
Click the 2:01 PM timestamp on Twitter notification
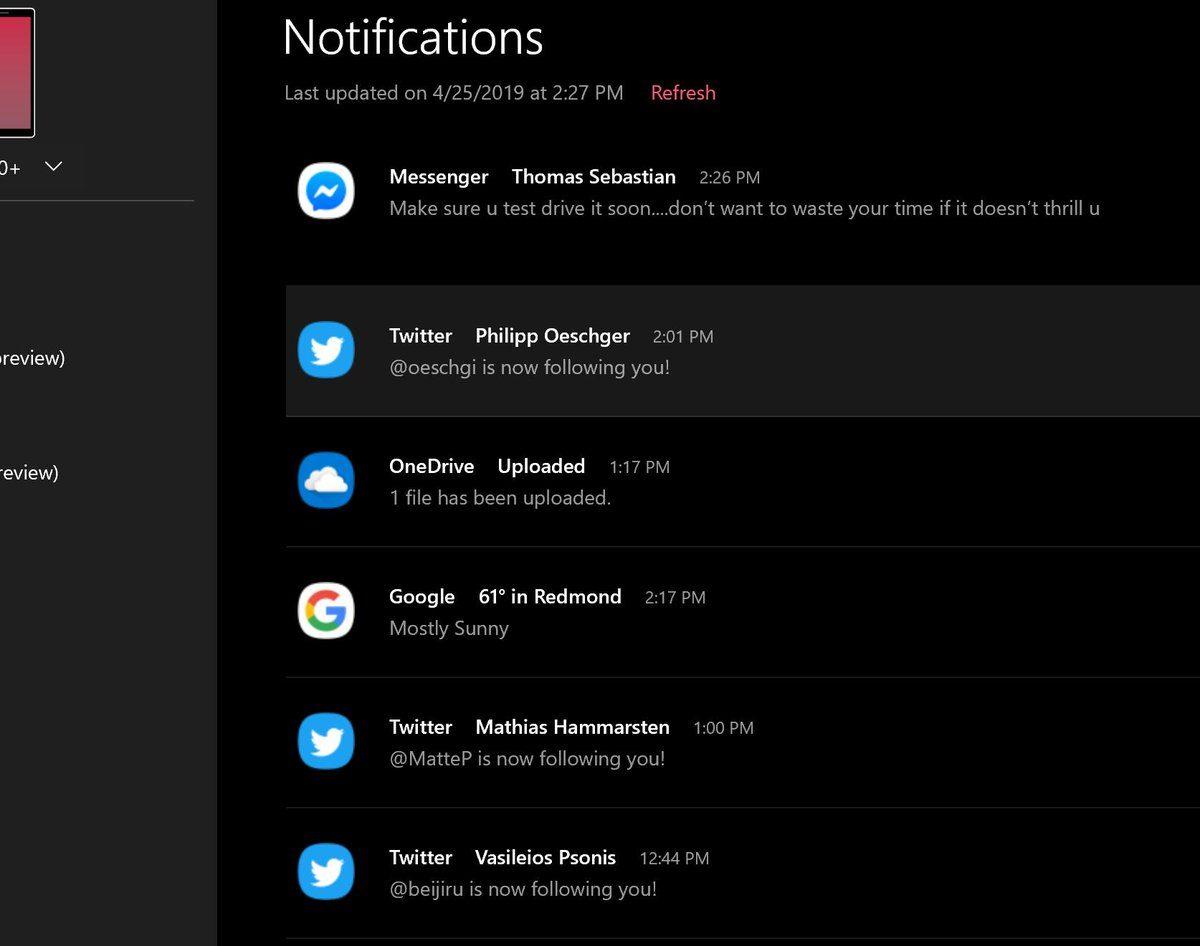coord(682,336)
